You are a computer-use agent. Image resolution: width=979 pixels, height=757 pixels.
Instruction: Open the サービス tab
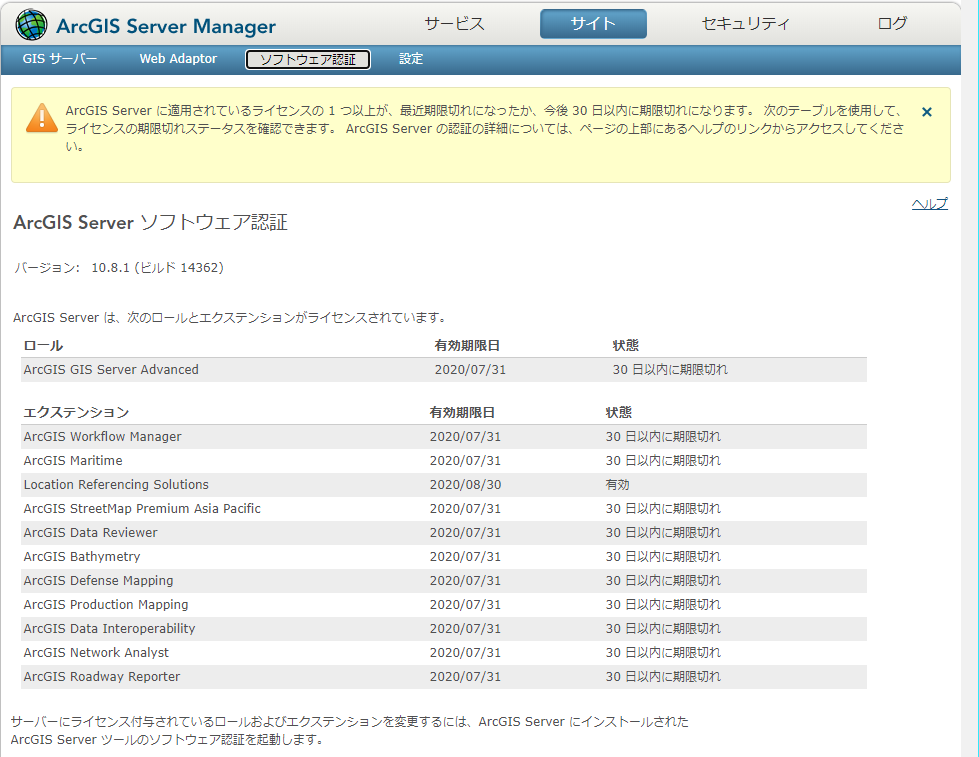pos(454,24)
